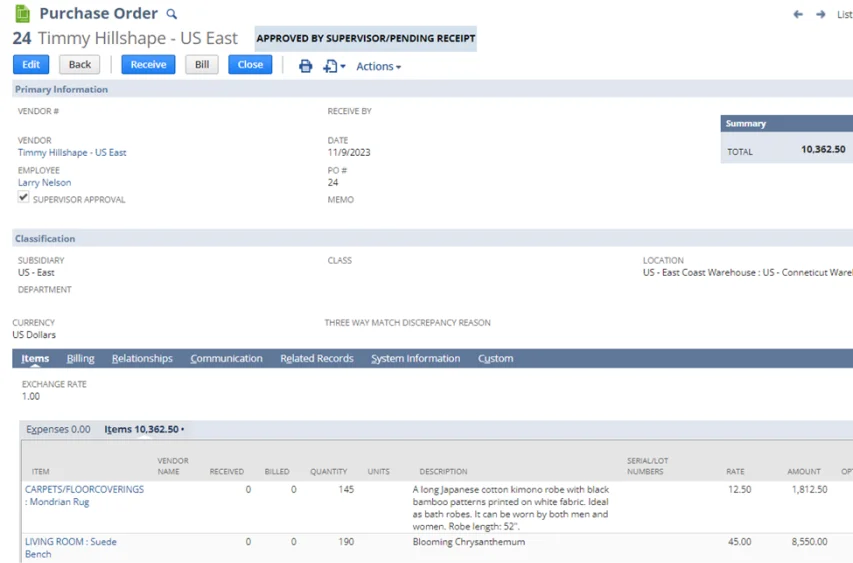
Task: Select the System Information tab
Action: click(x=415, y=358)
